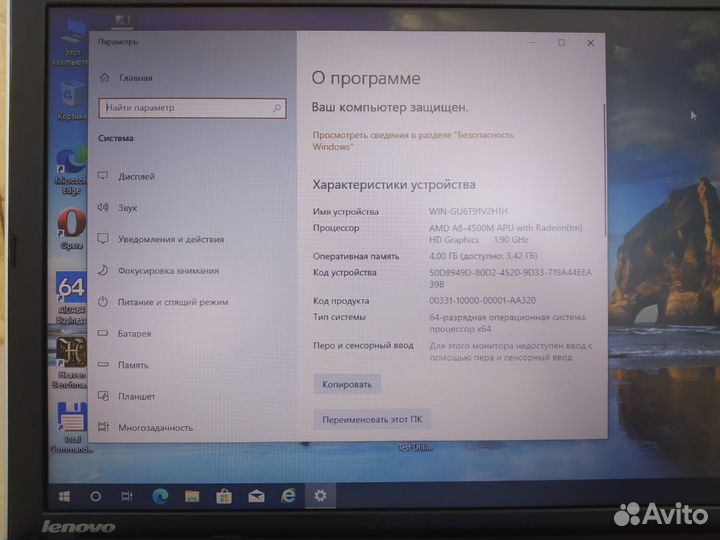
Task: Click the Звук speaker icon
Action: click(x=103, y=207)
